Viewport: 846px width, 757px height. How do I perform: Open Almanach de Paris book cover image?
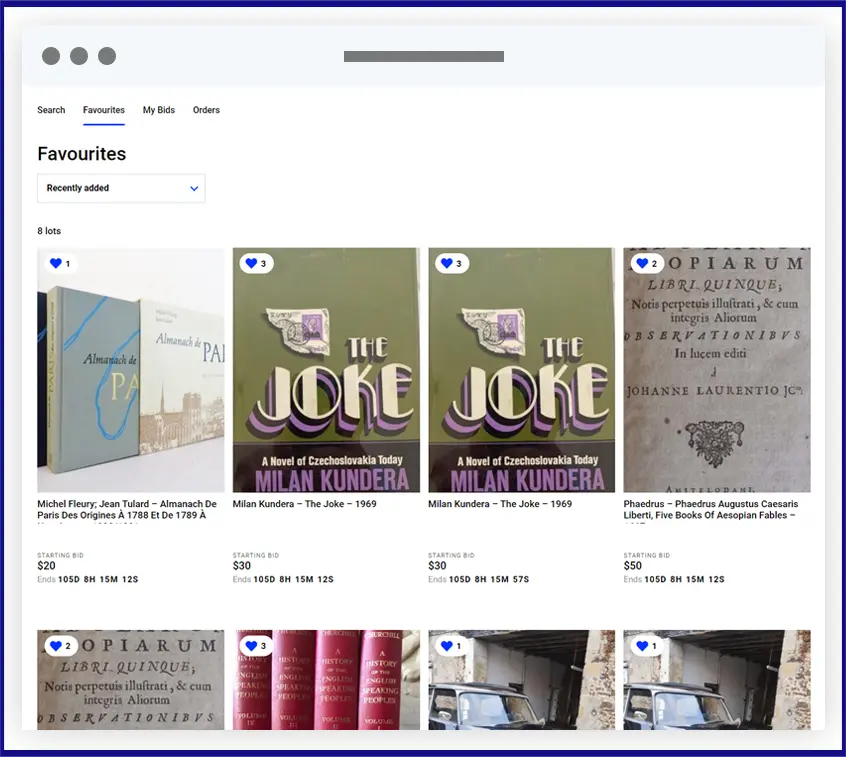point(131,370)
